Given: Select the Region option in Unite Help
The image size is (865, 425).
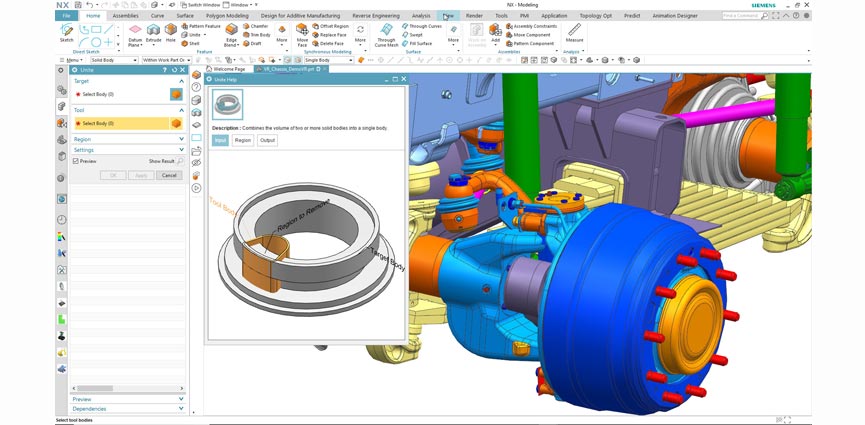Looking at the screenshot, I should tap(243, 141).
